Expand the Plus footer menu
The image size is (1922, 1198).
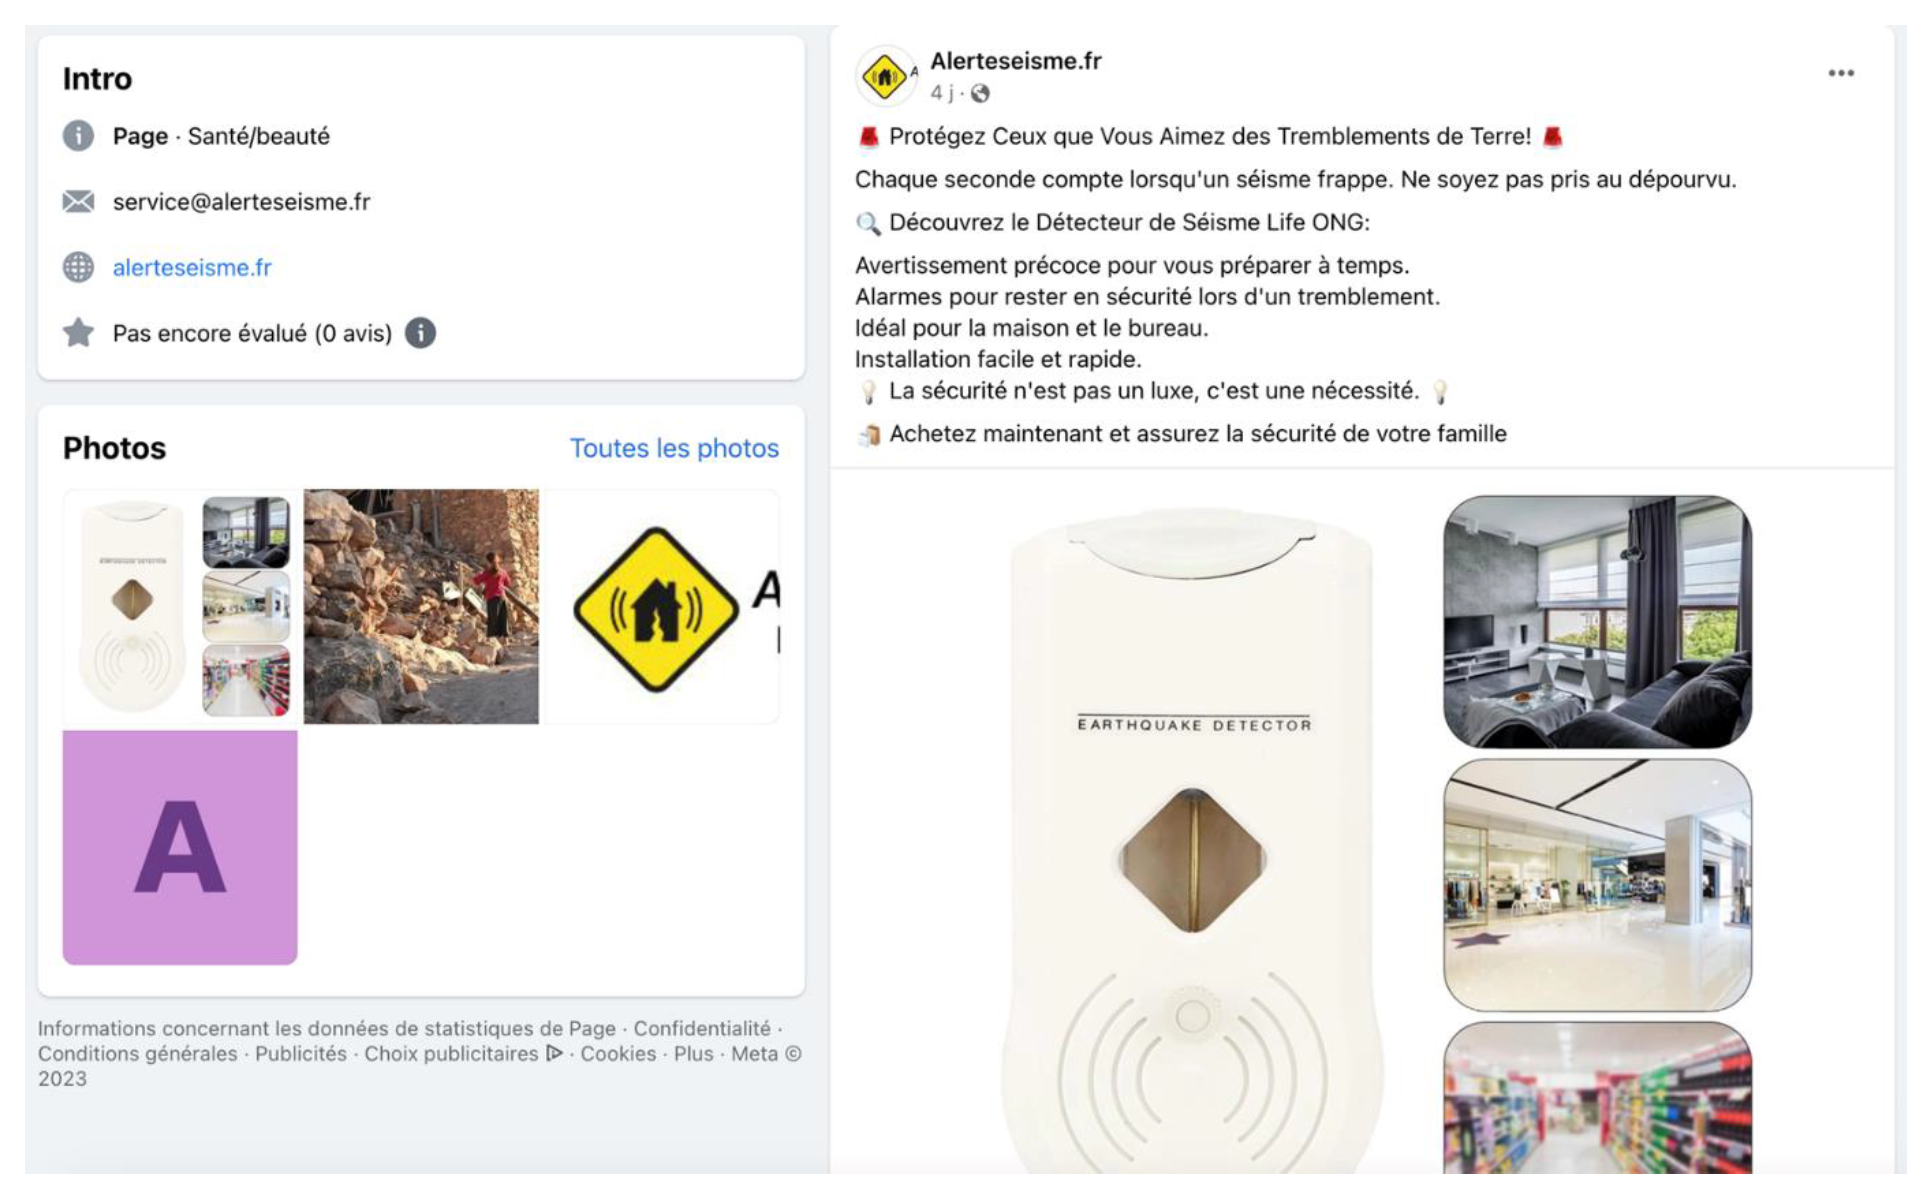click(693, 1053)
